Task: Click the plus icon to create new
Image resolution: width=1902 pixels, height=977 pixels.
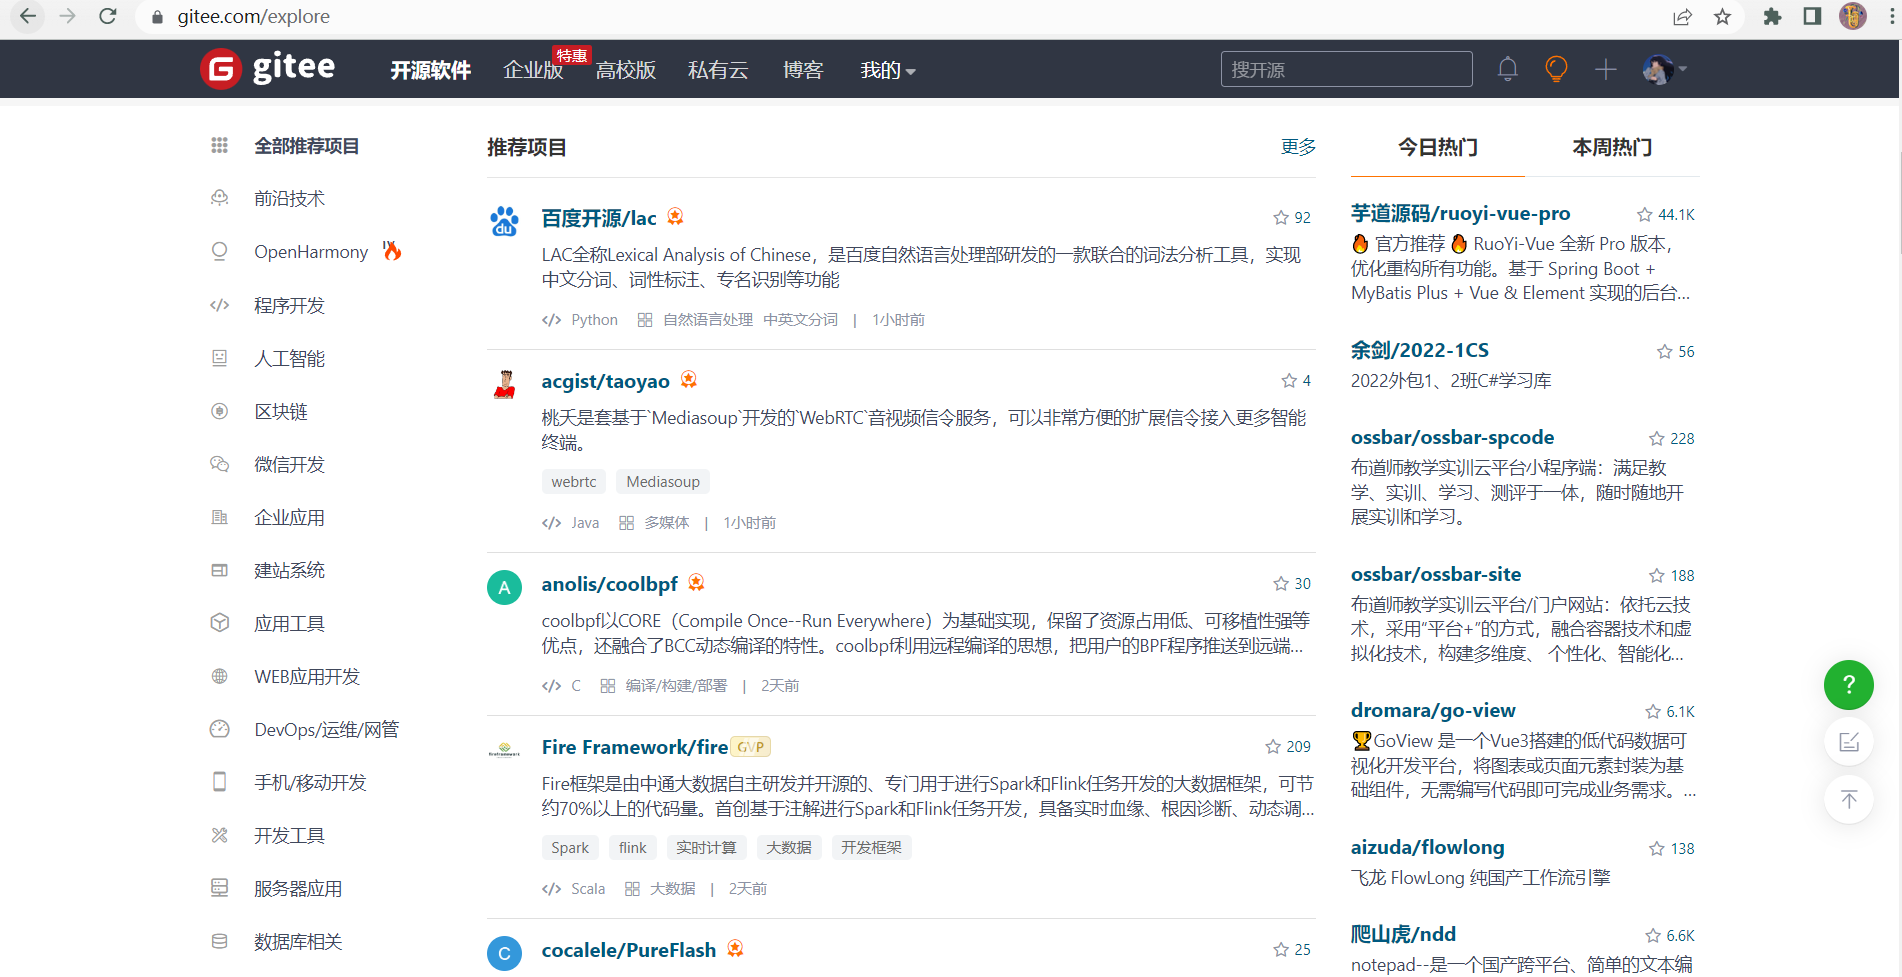Action: pyautogui.click(x=1605, y=69)
